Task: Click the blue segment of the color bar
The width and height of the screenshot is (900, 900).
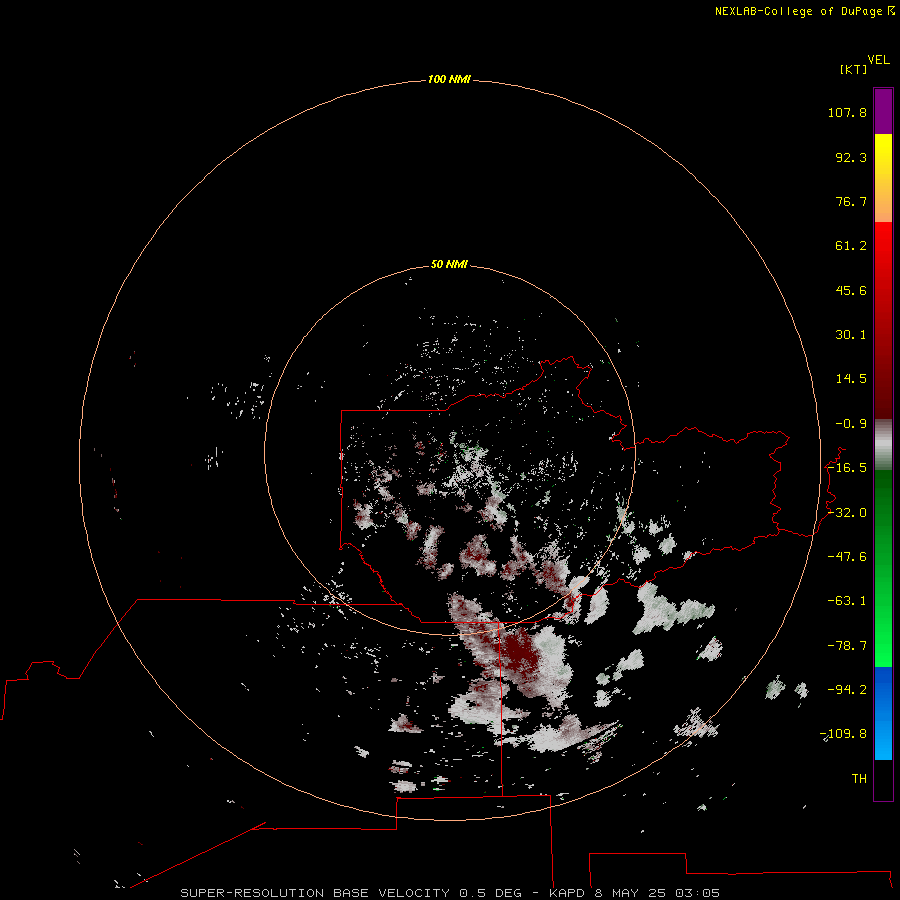Action: [883, 713]
